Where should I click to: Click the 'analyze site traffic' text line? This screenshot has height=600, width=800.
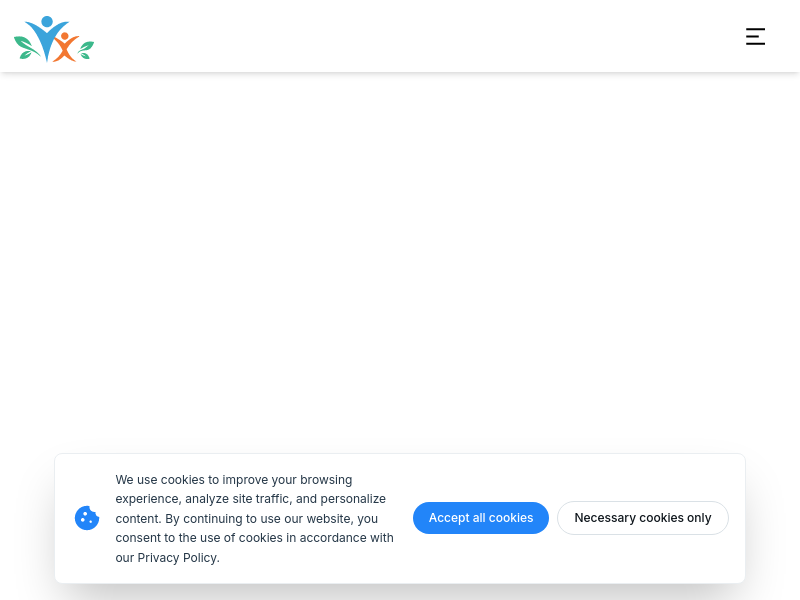coord(250,499)
